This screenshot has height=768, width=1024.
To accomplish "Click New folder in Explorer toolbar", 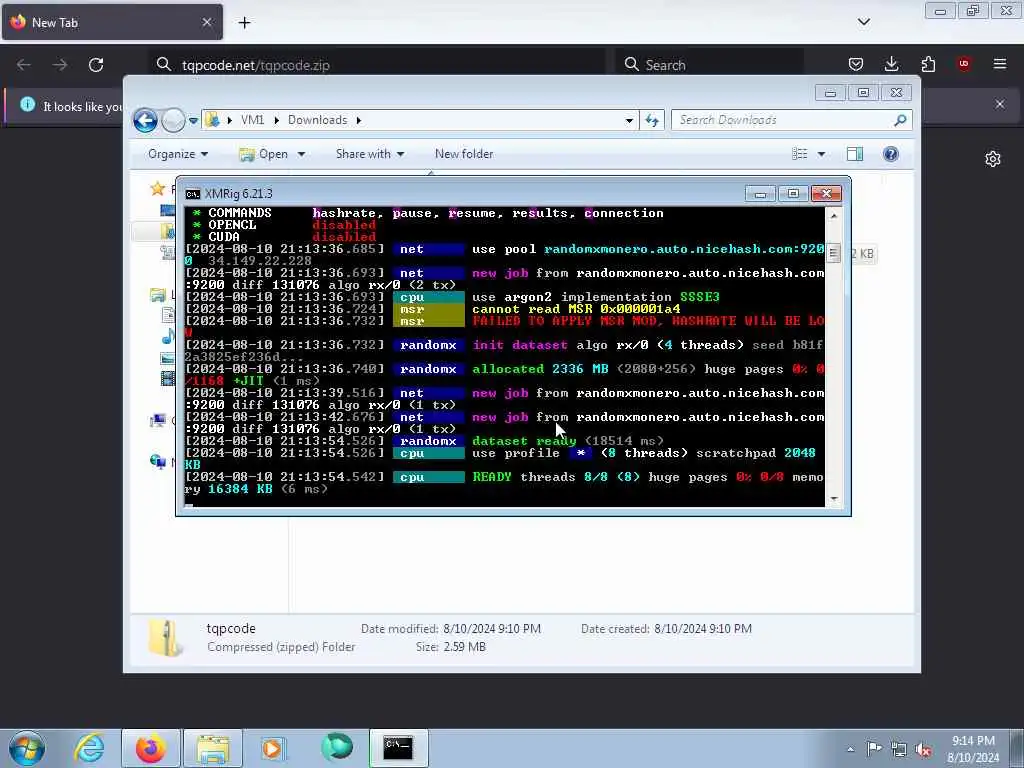I will (464, 154).
